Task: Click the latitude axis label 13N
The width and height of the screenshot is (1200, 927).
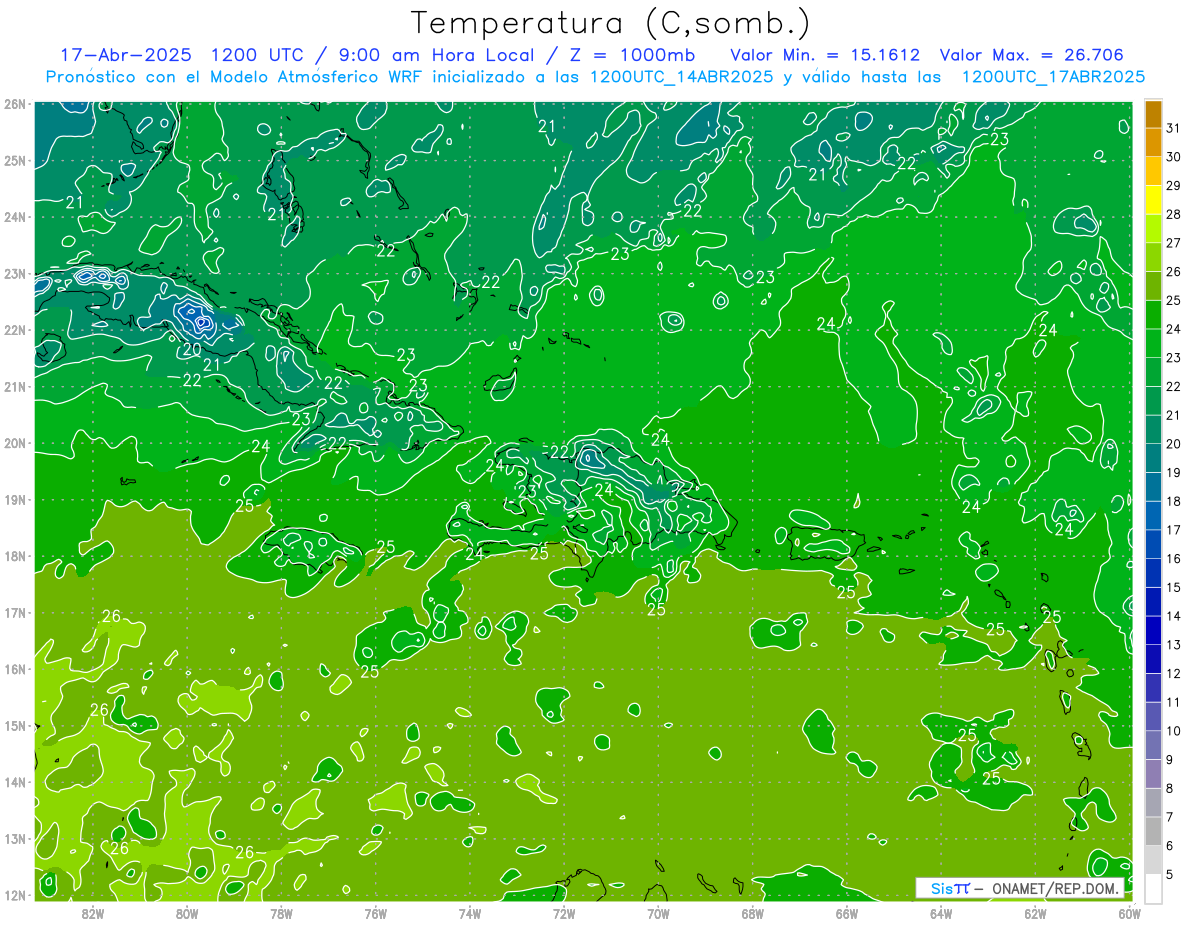Action: tap(14, 838)
